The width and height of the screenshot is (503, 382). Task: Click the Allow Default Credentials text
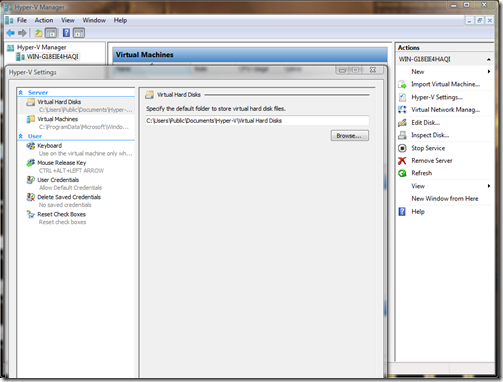click(x=70, y=188)
